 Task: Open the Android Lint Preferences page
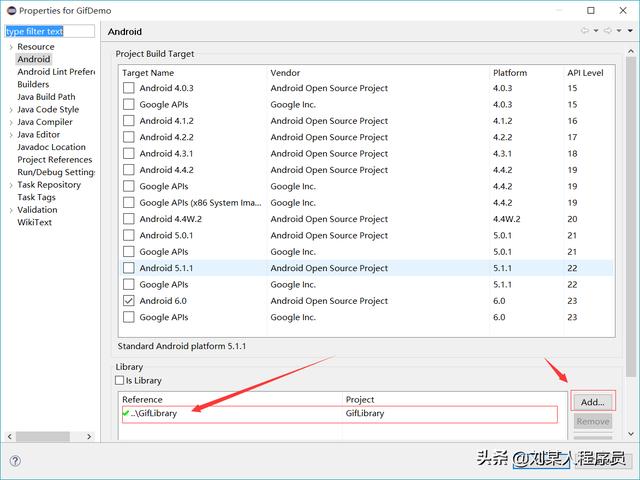pos(56,72)
